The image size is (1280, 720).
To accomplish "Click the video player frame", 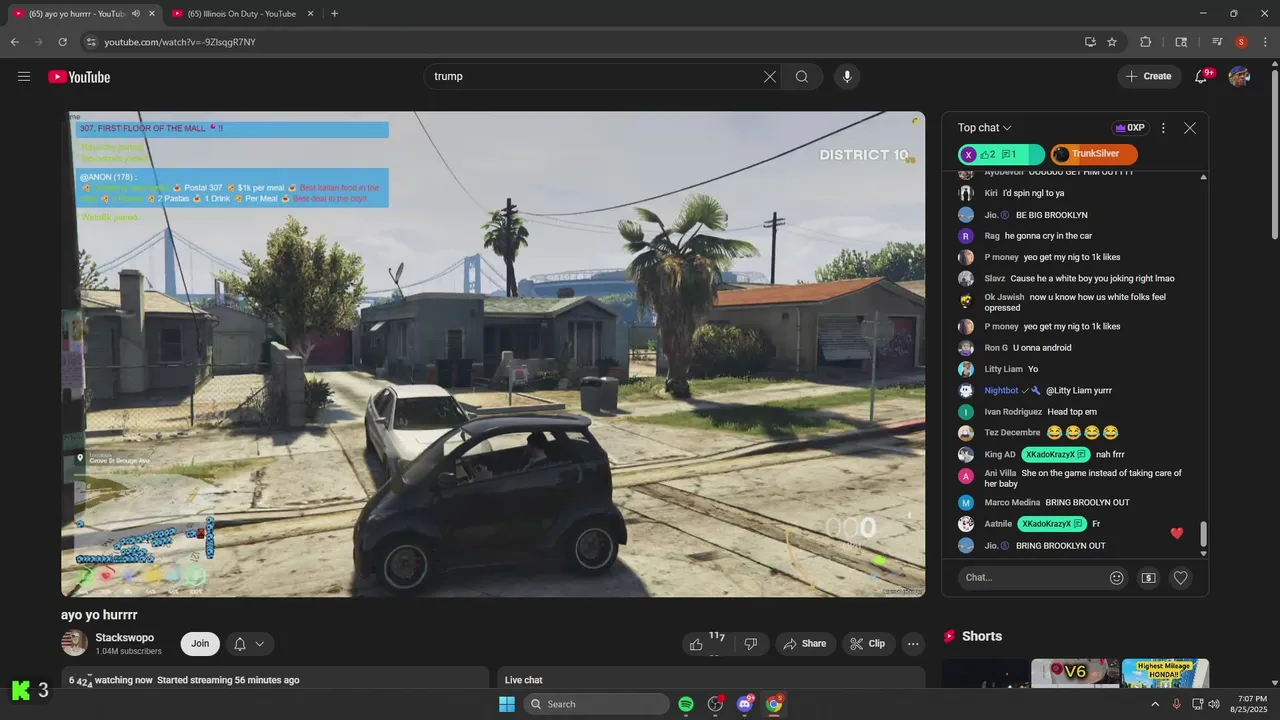I will coord(493,354).
